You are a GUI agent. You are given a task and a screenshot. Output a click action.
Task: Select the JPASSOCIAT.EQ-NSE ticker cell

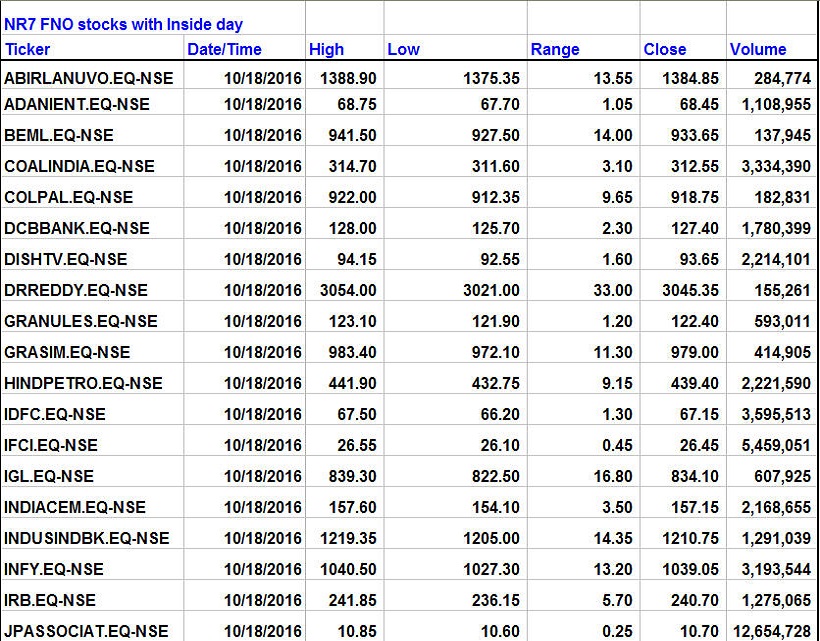87,631
